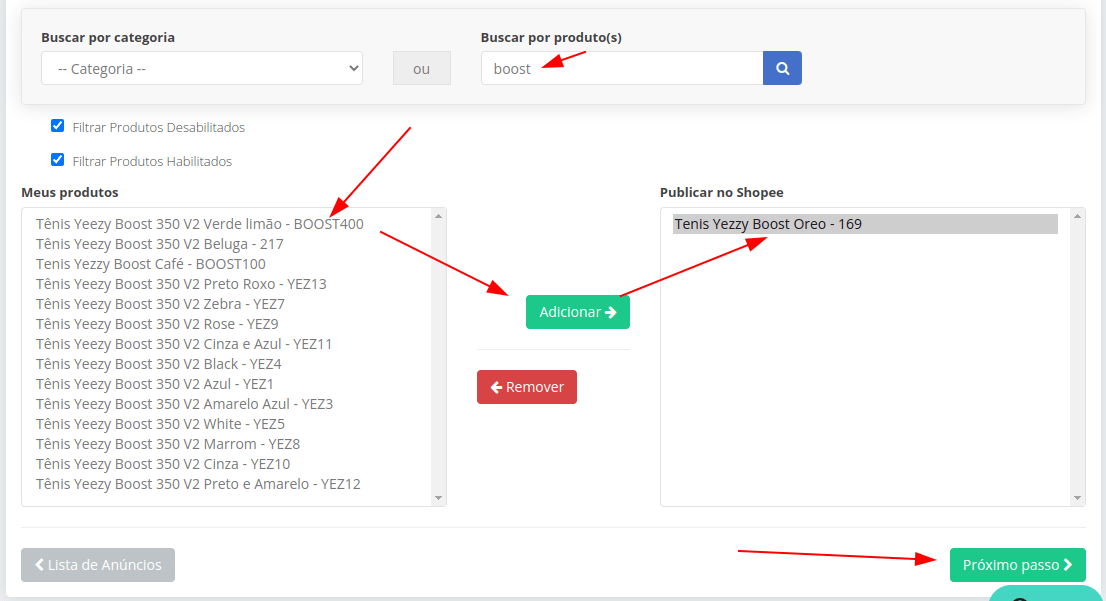The image size is (1106, 601).
Task: Open the Categoria dropdown
Action: point(202,68)
